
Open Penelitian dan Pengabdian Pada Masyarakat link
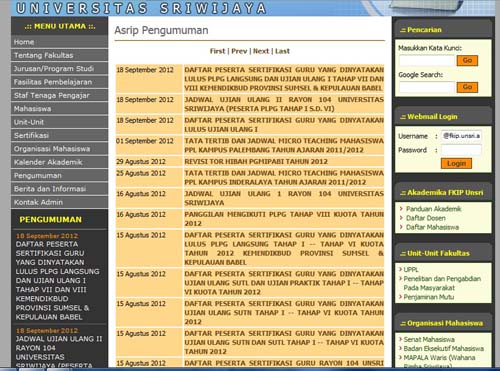[442, 283]
